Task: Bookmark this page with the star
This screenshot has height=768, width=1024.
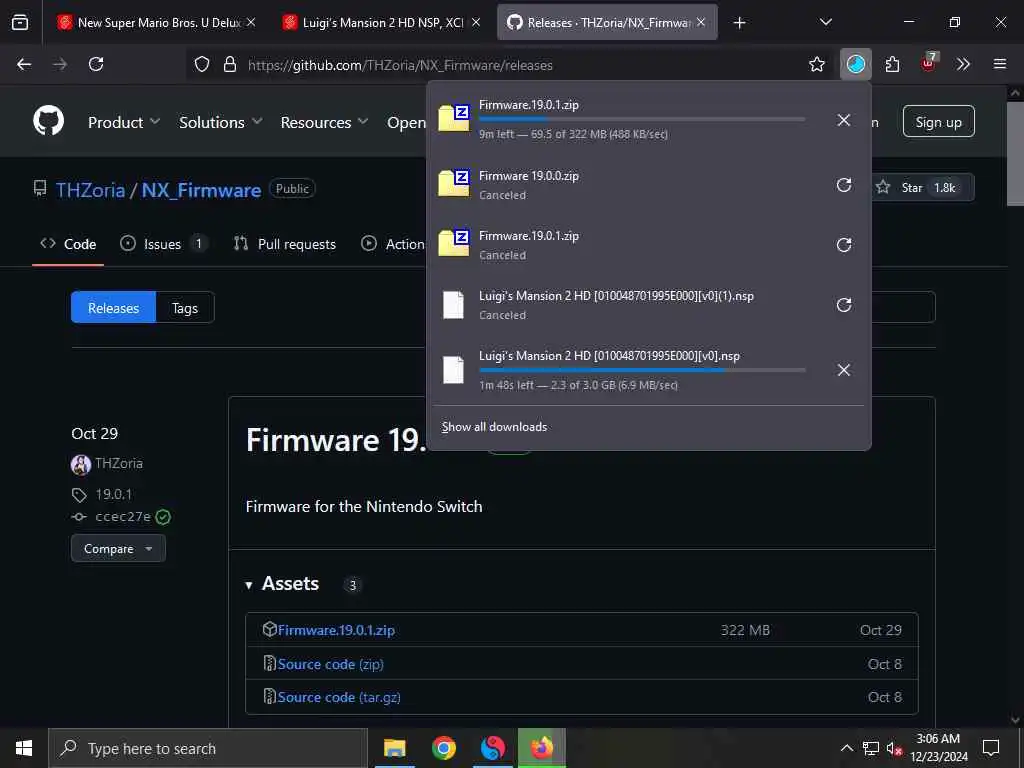Action: click(x=816, y=64)
